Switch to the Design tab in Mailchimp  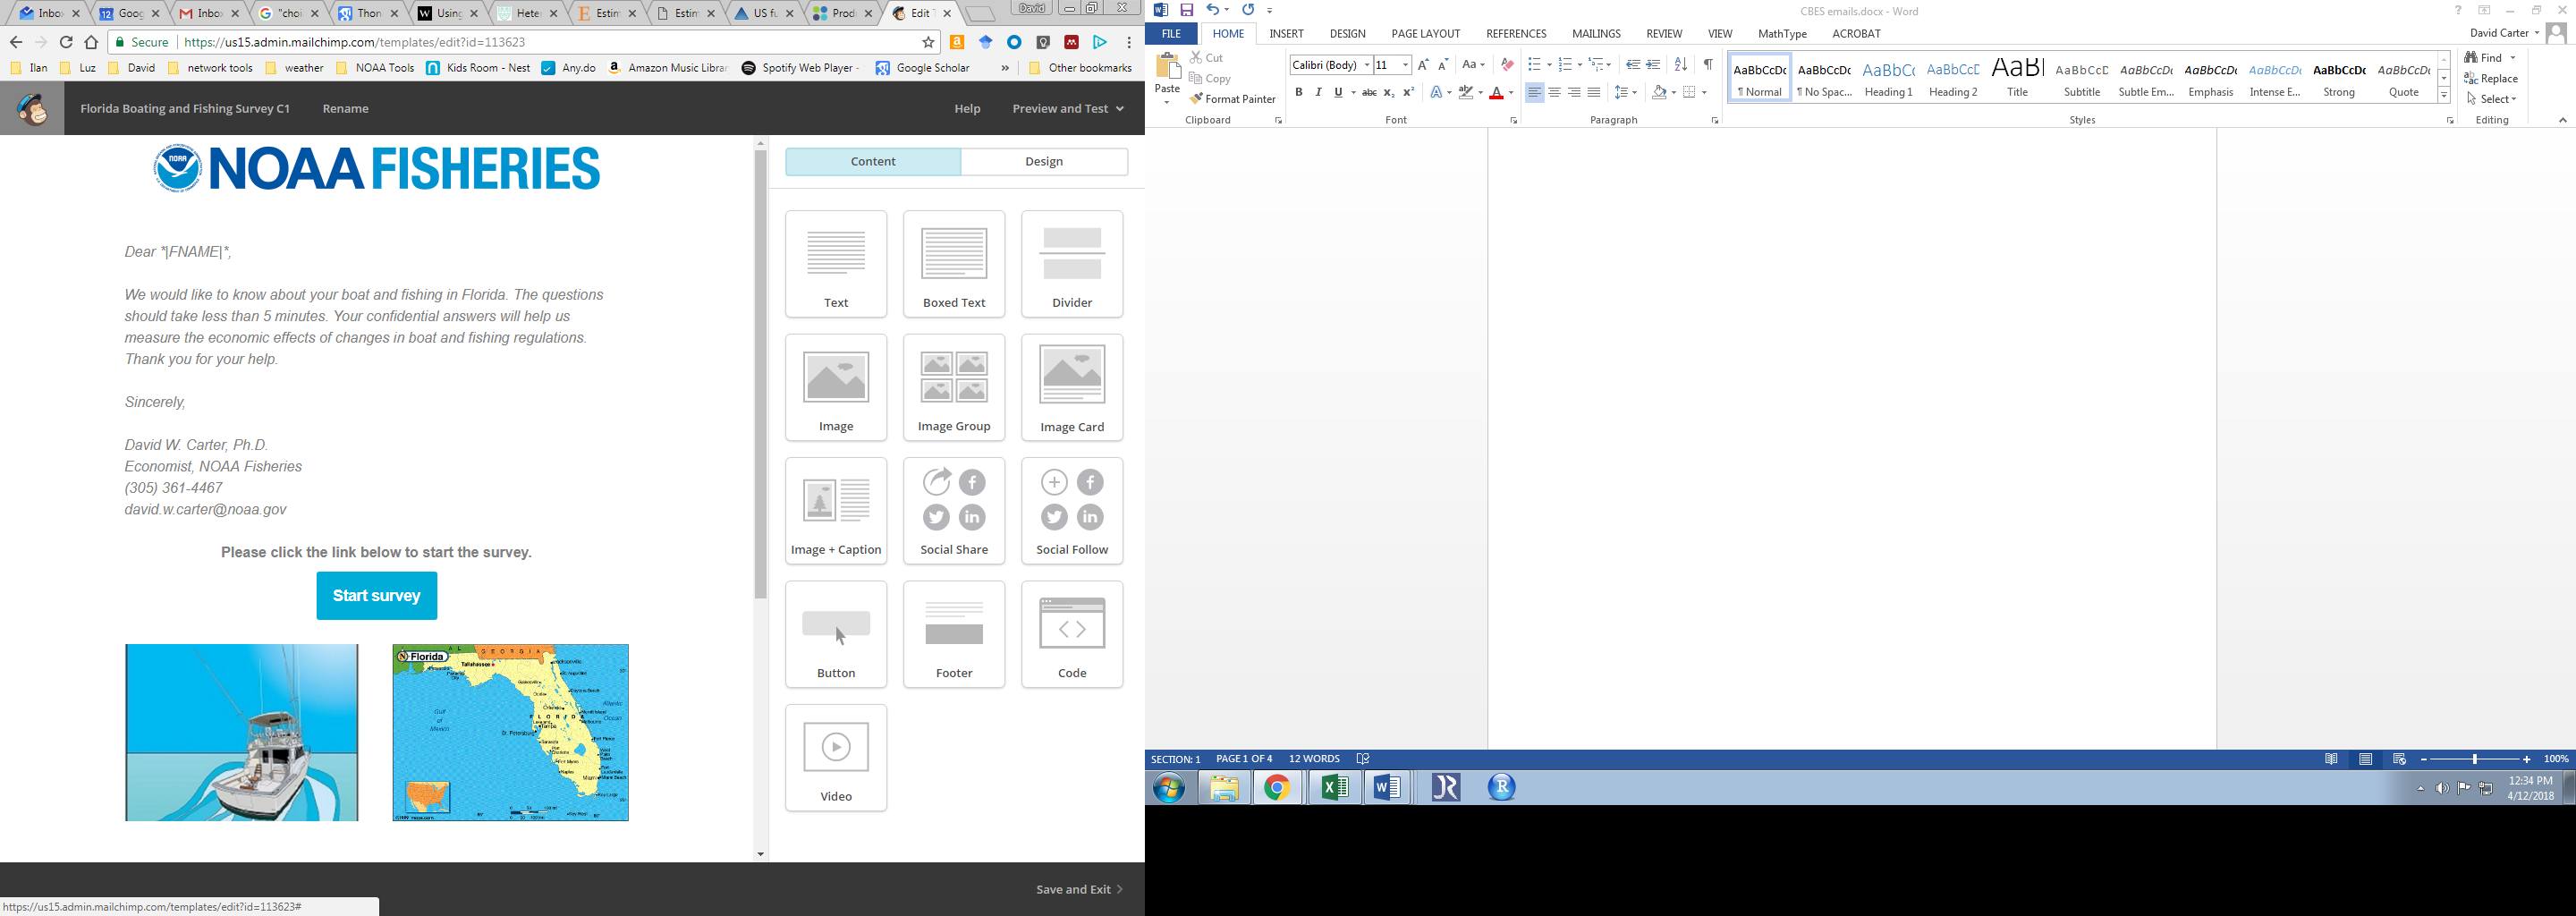click(x=1044, y=162)
